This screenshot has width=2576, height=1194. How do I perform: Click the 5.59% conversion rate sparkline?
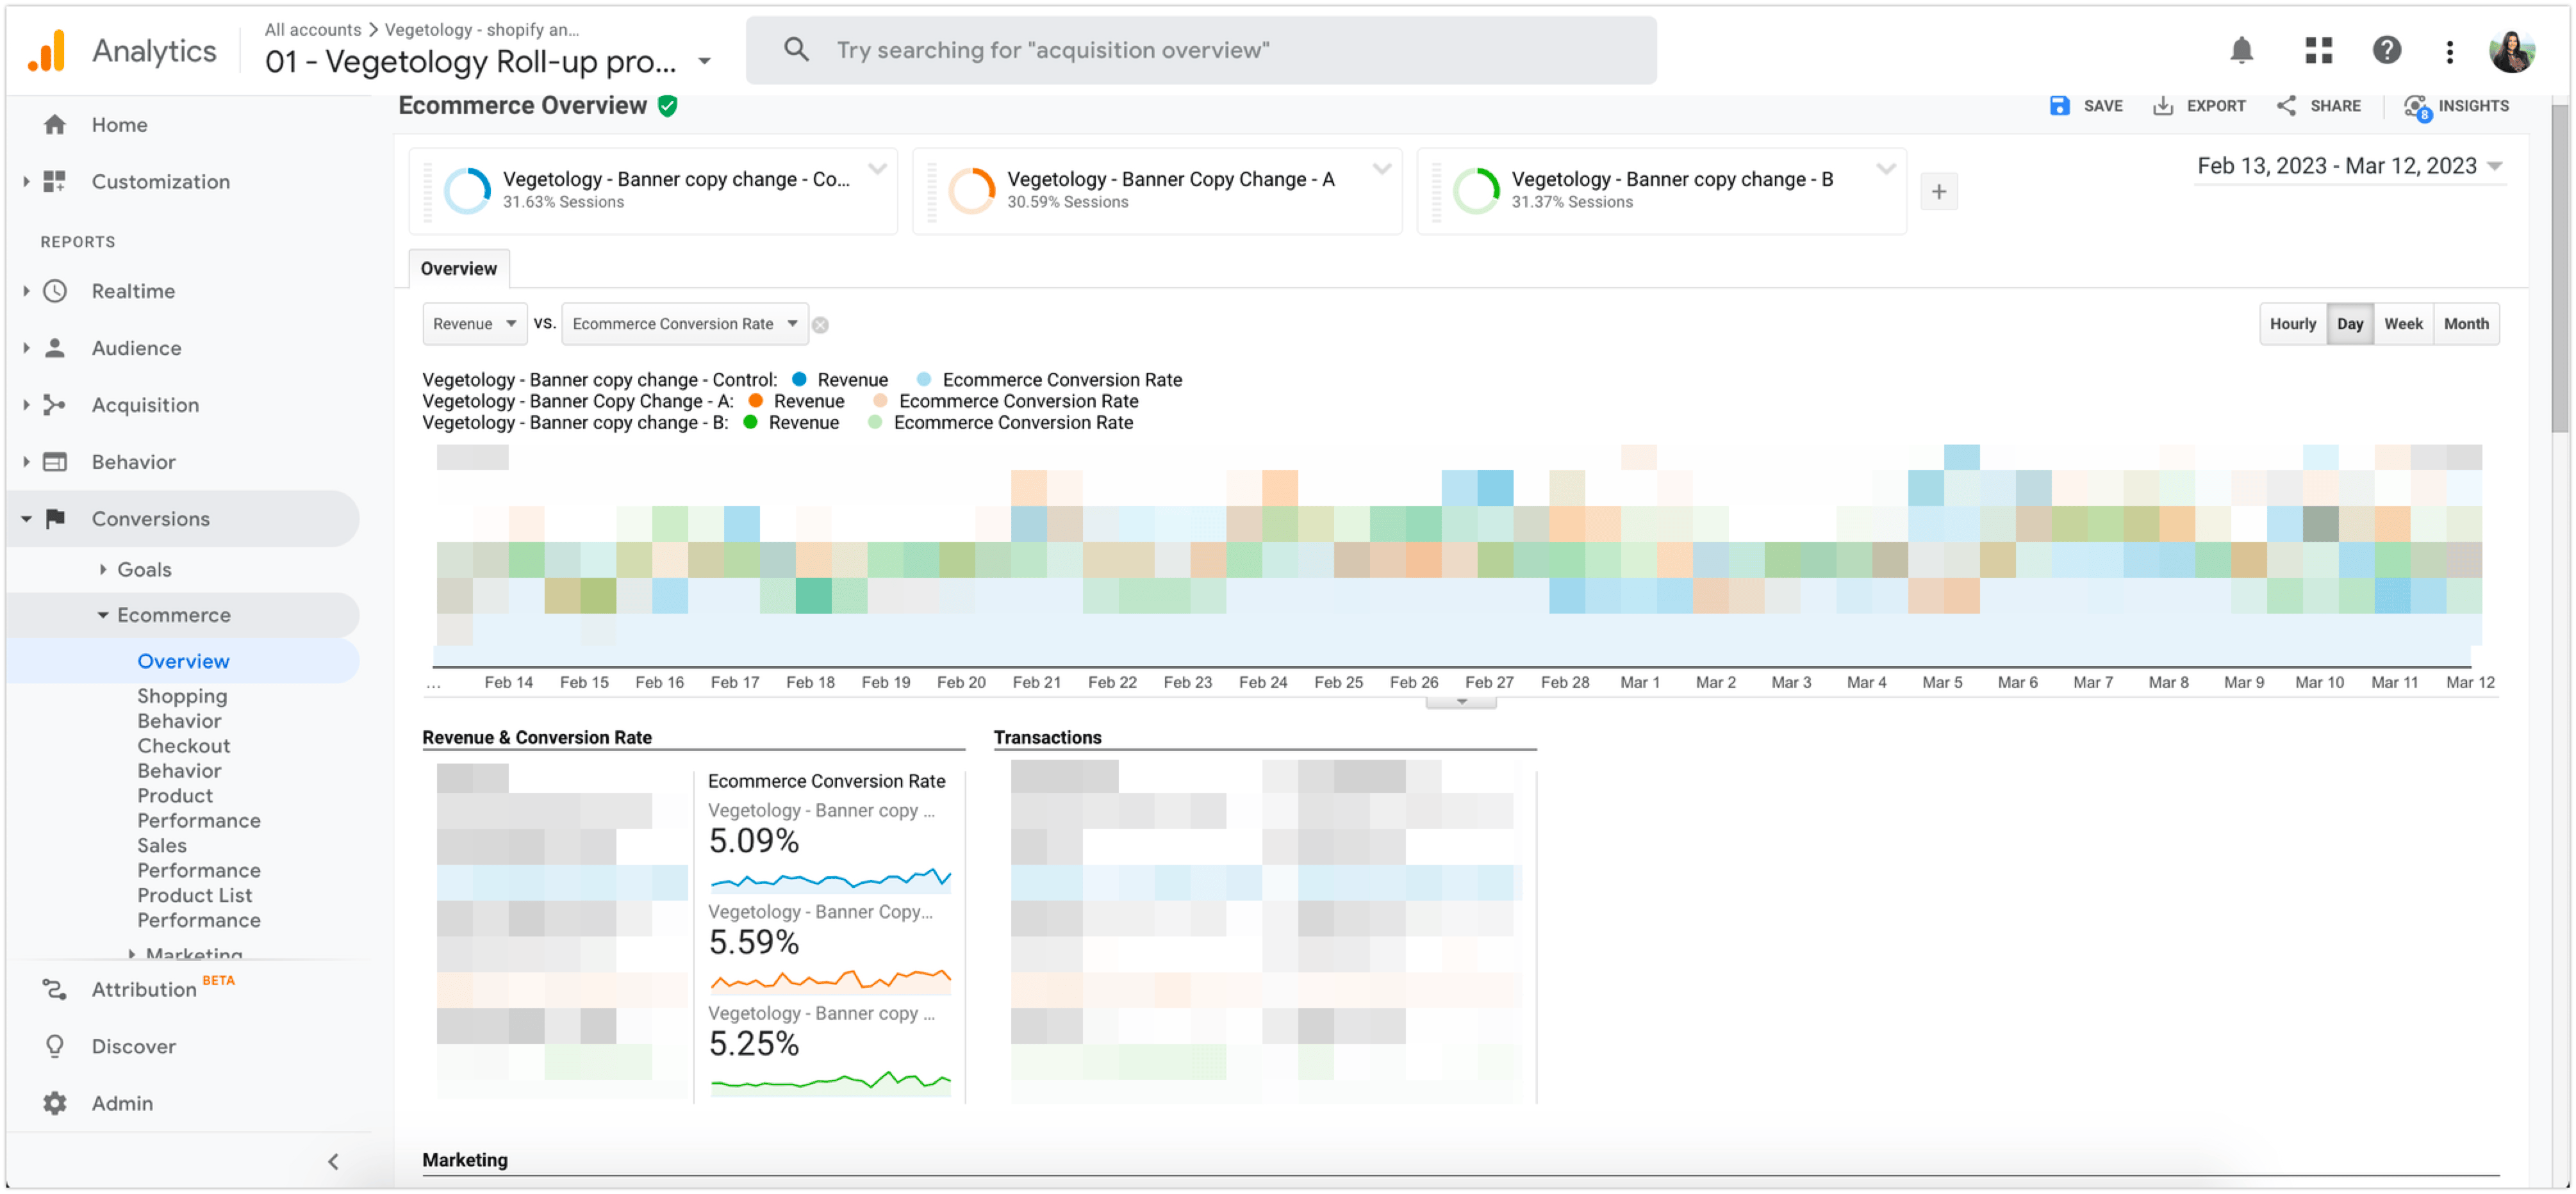[x=830, y=980]
